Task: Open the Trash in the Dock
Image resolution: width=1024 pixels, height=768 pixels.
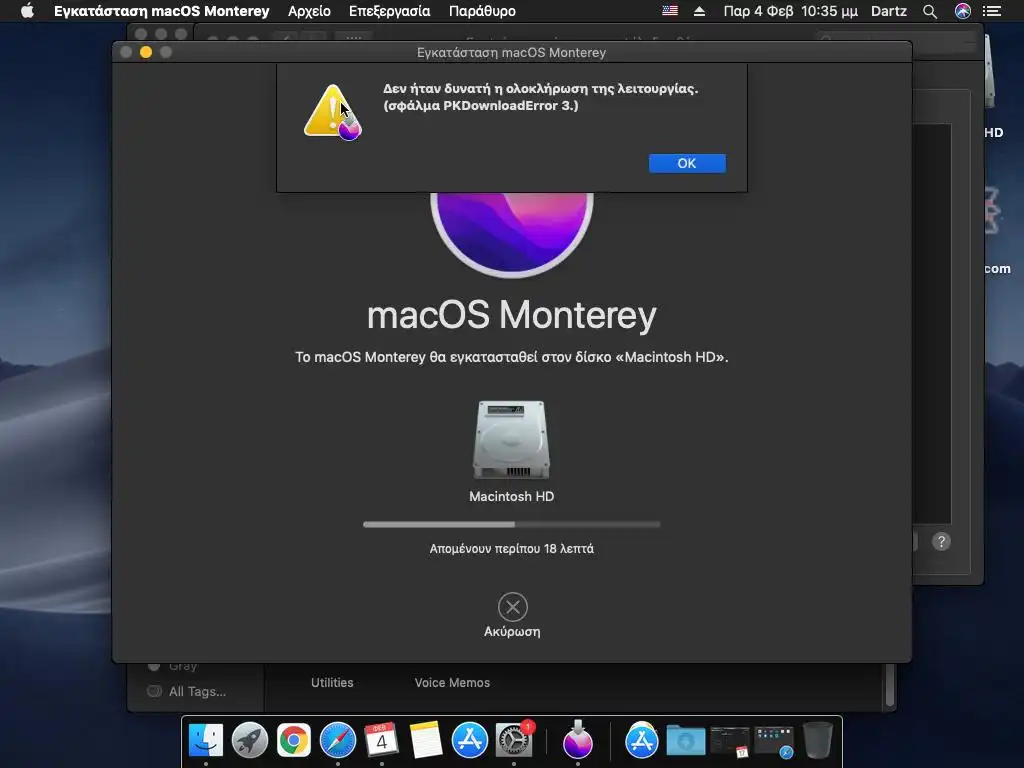Action: tap(818, 740)
